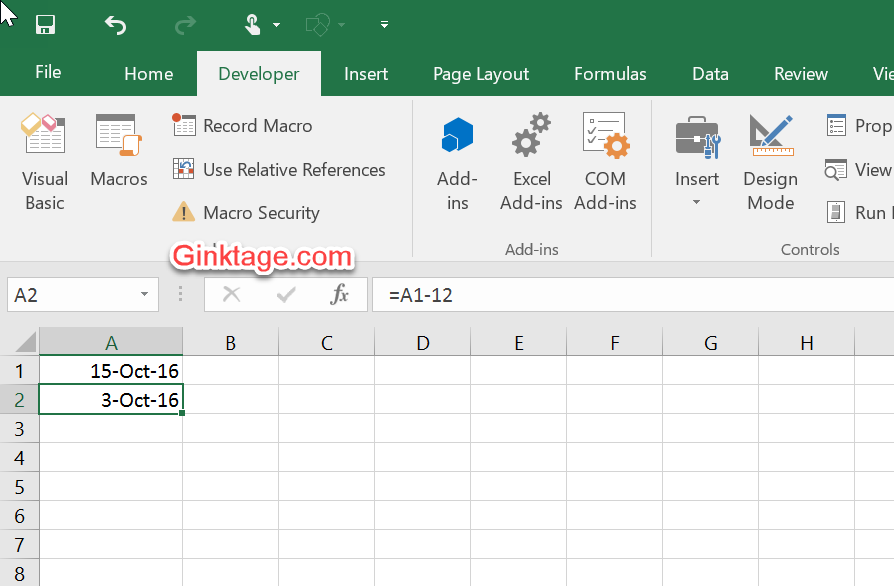Viewport: 894px width, 586px height.
Task: Click the Undo arrow in Quick Access Toolbar
Action: coord(115,24)
